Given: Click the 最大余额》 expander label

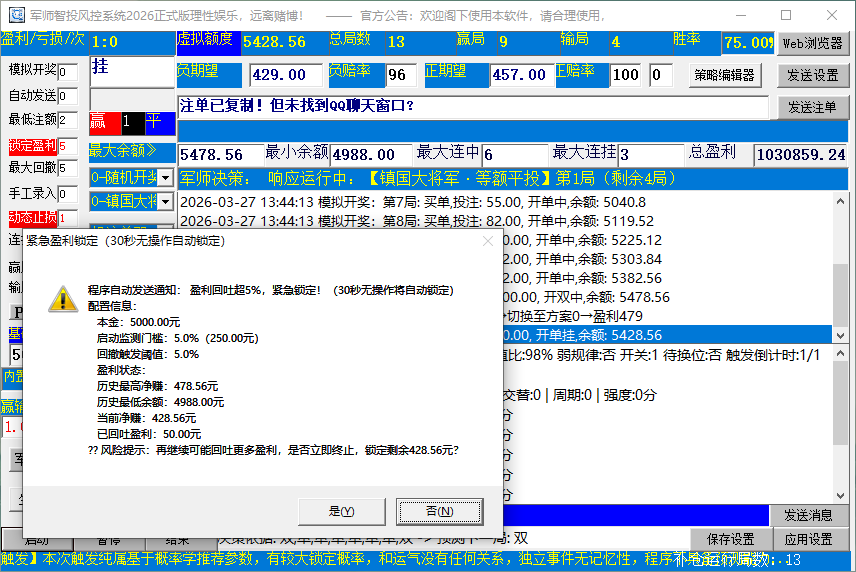Looking at the screenshot, I should pos(123,151).
